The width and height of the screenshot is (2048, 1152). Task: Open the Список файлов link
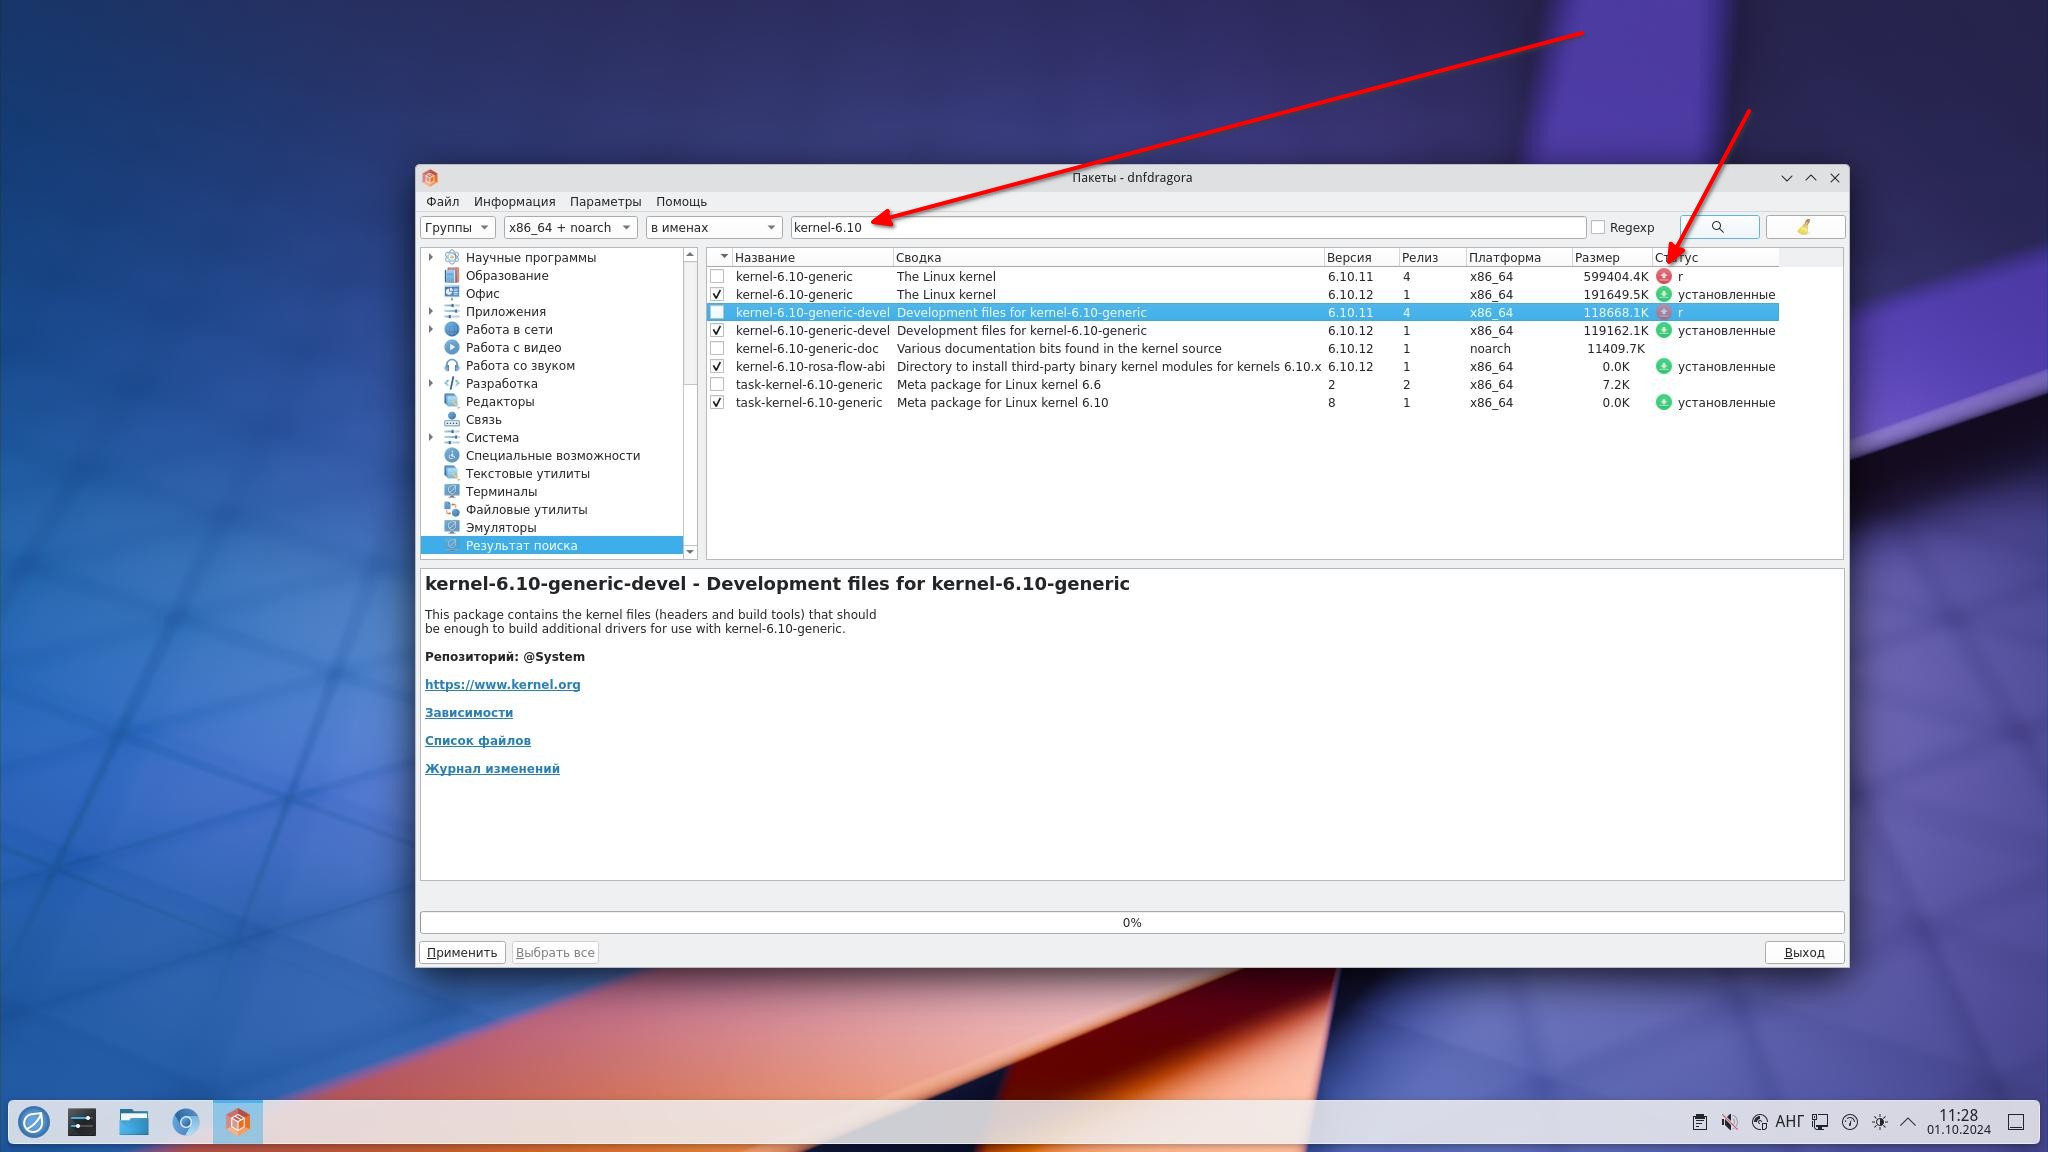click(x=477, y=740)
